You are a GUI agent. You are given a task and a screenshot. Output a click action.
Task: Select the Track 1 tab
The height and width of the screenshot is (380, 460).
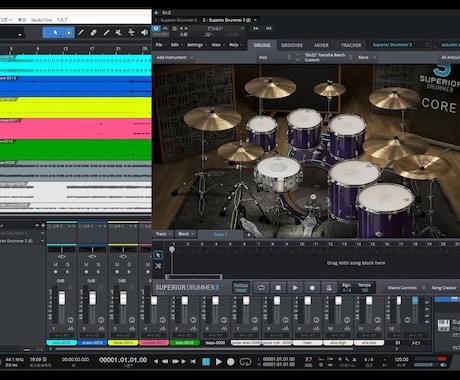click(220, 235)
